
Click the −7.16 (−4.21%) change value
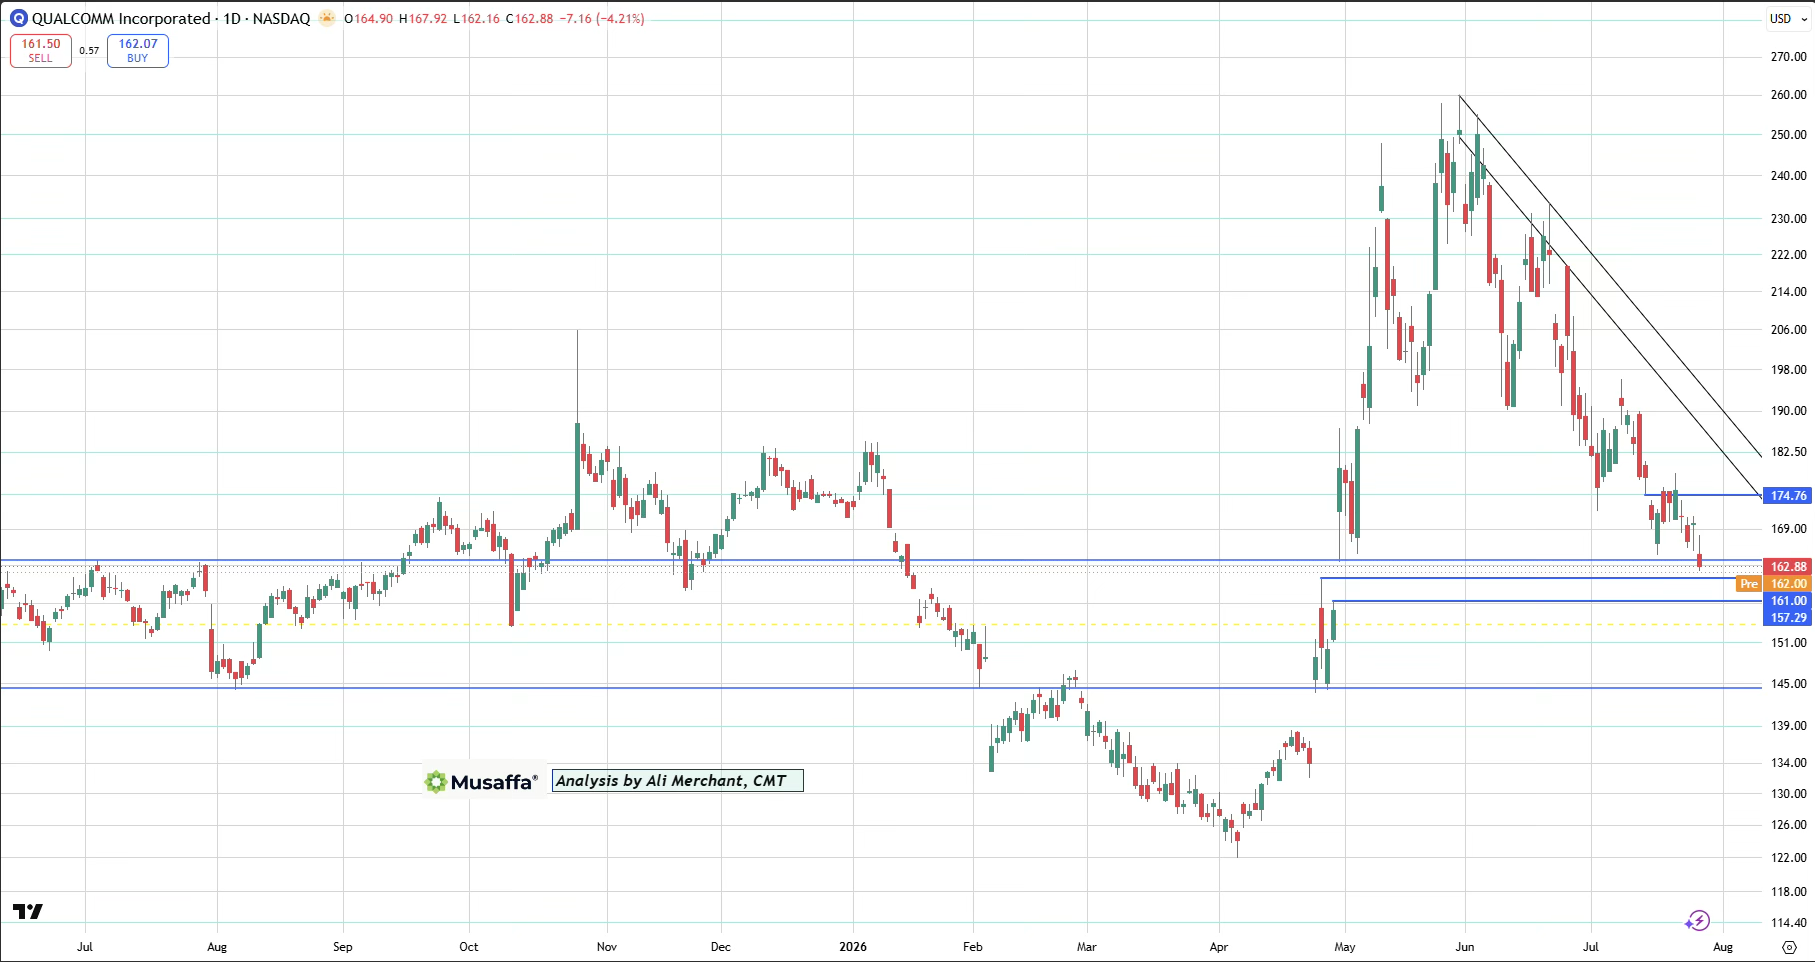pyautogui.click(x=602, y=18)
